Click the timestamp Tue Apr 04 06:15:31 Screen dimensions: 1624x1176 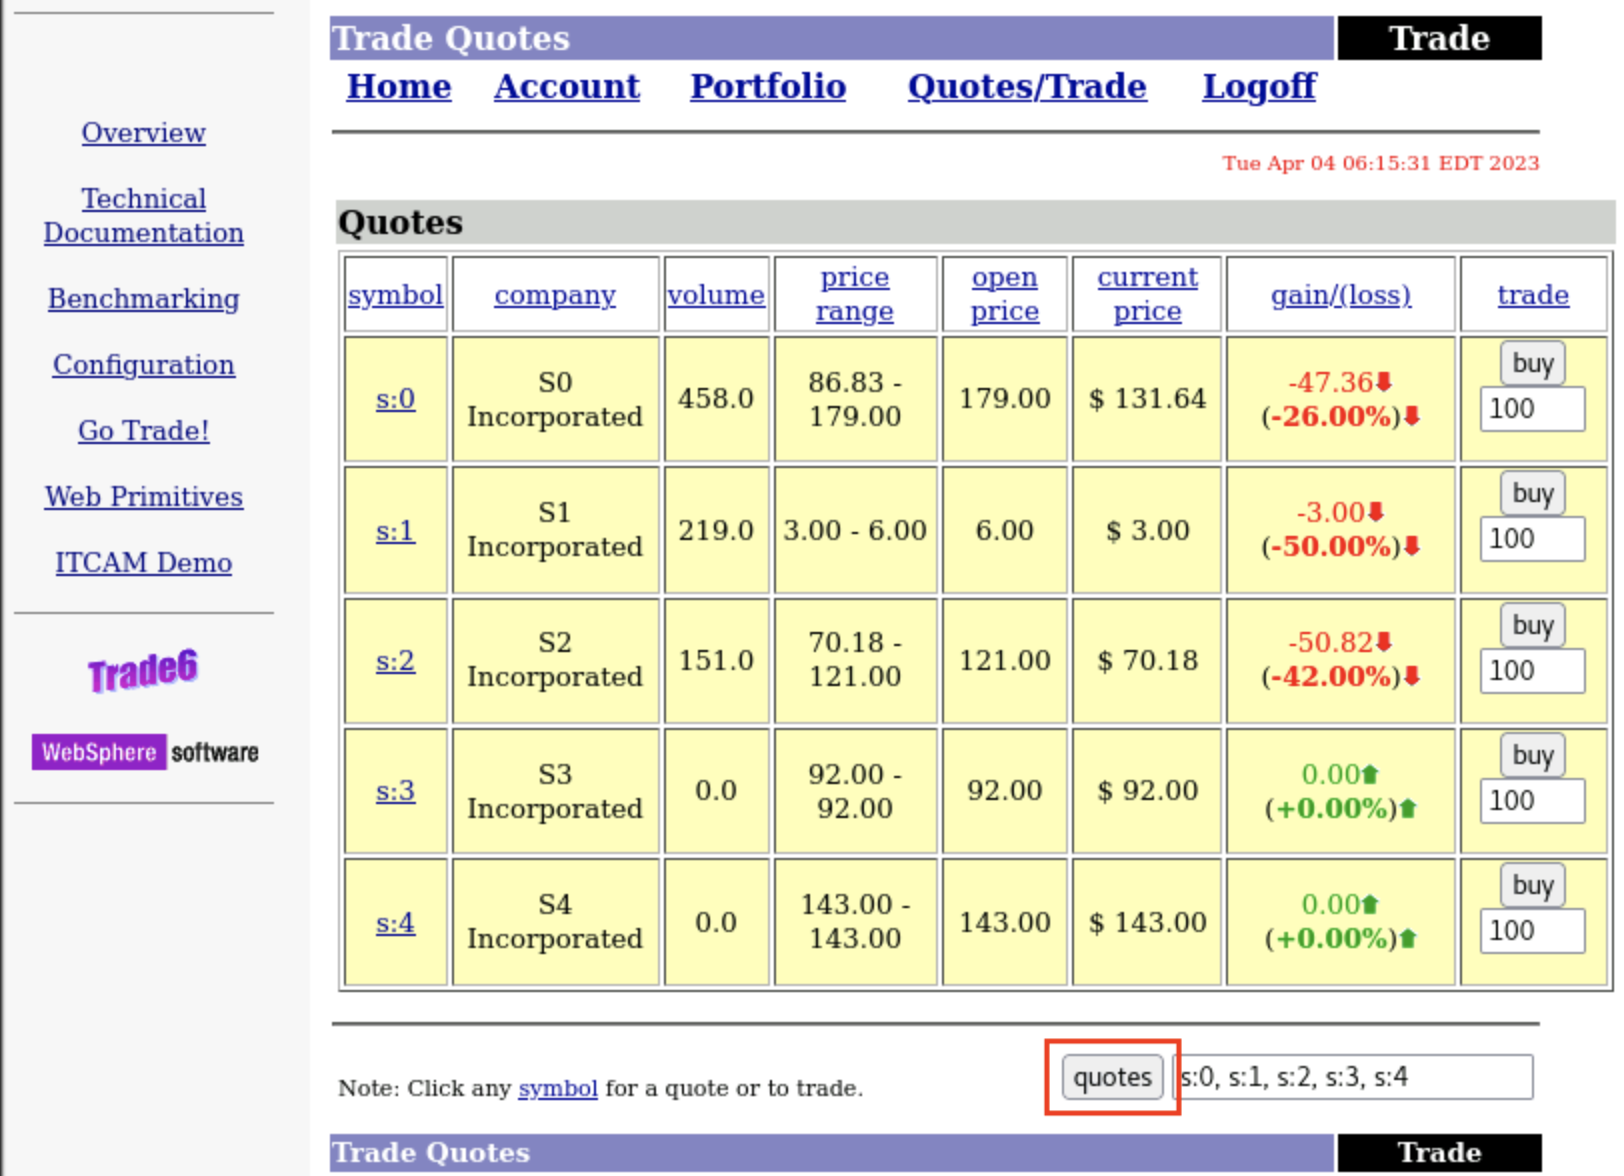pyautogui.click(x=1380, y=163)
